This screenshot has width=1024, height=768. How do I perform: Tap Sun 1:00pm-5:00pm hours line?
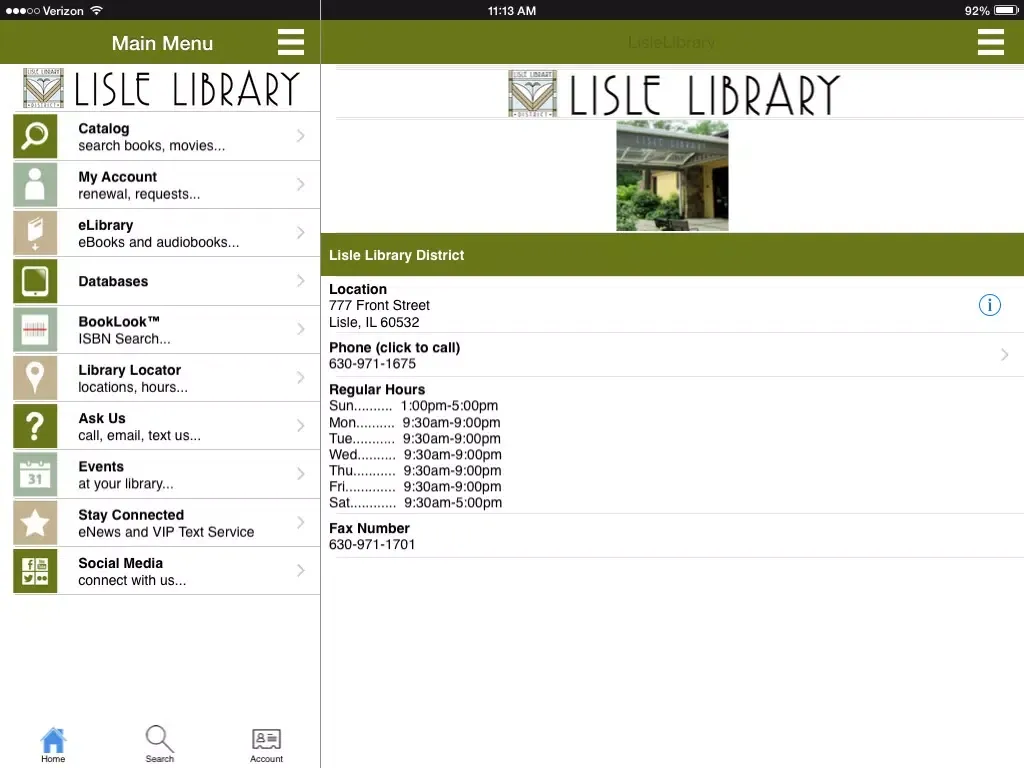pyautogui.click(x=413, y=406)
